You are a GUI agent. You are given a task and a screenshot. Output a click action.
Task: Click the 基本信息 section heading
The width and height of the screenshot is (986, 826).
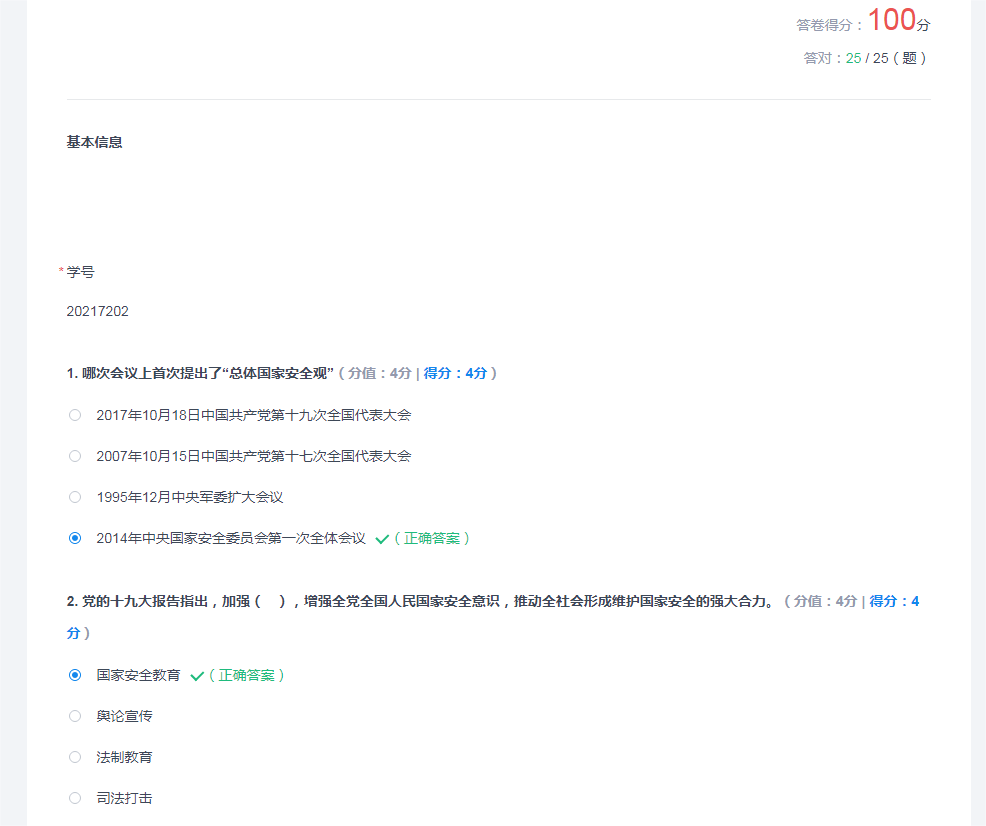coord(94,142)
